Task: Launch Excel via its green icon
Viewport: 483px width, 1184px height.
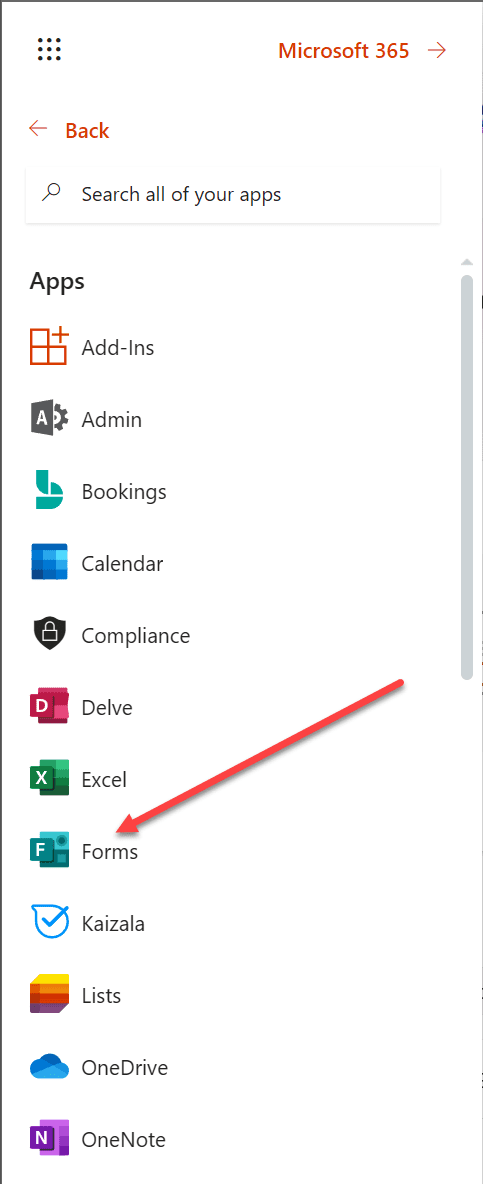Action: (49, 779)
